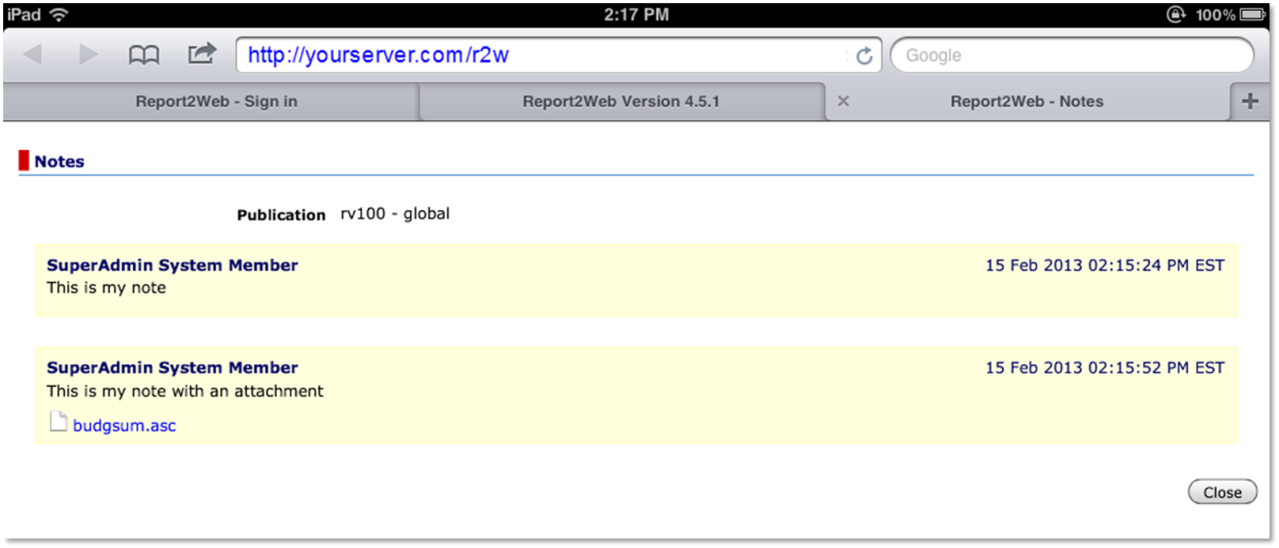Viewport: 1279px width, 548px height.
Task: Click the Close button
Action: pyautogui.click(x=1222, y=492)
